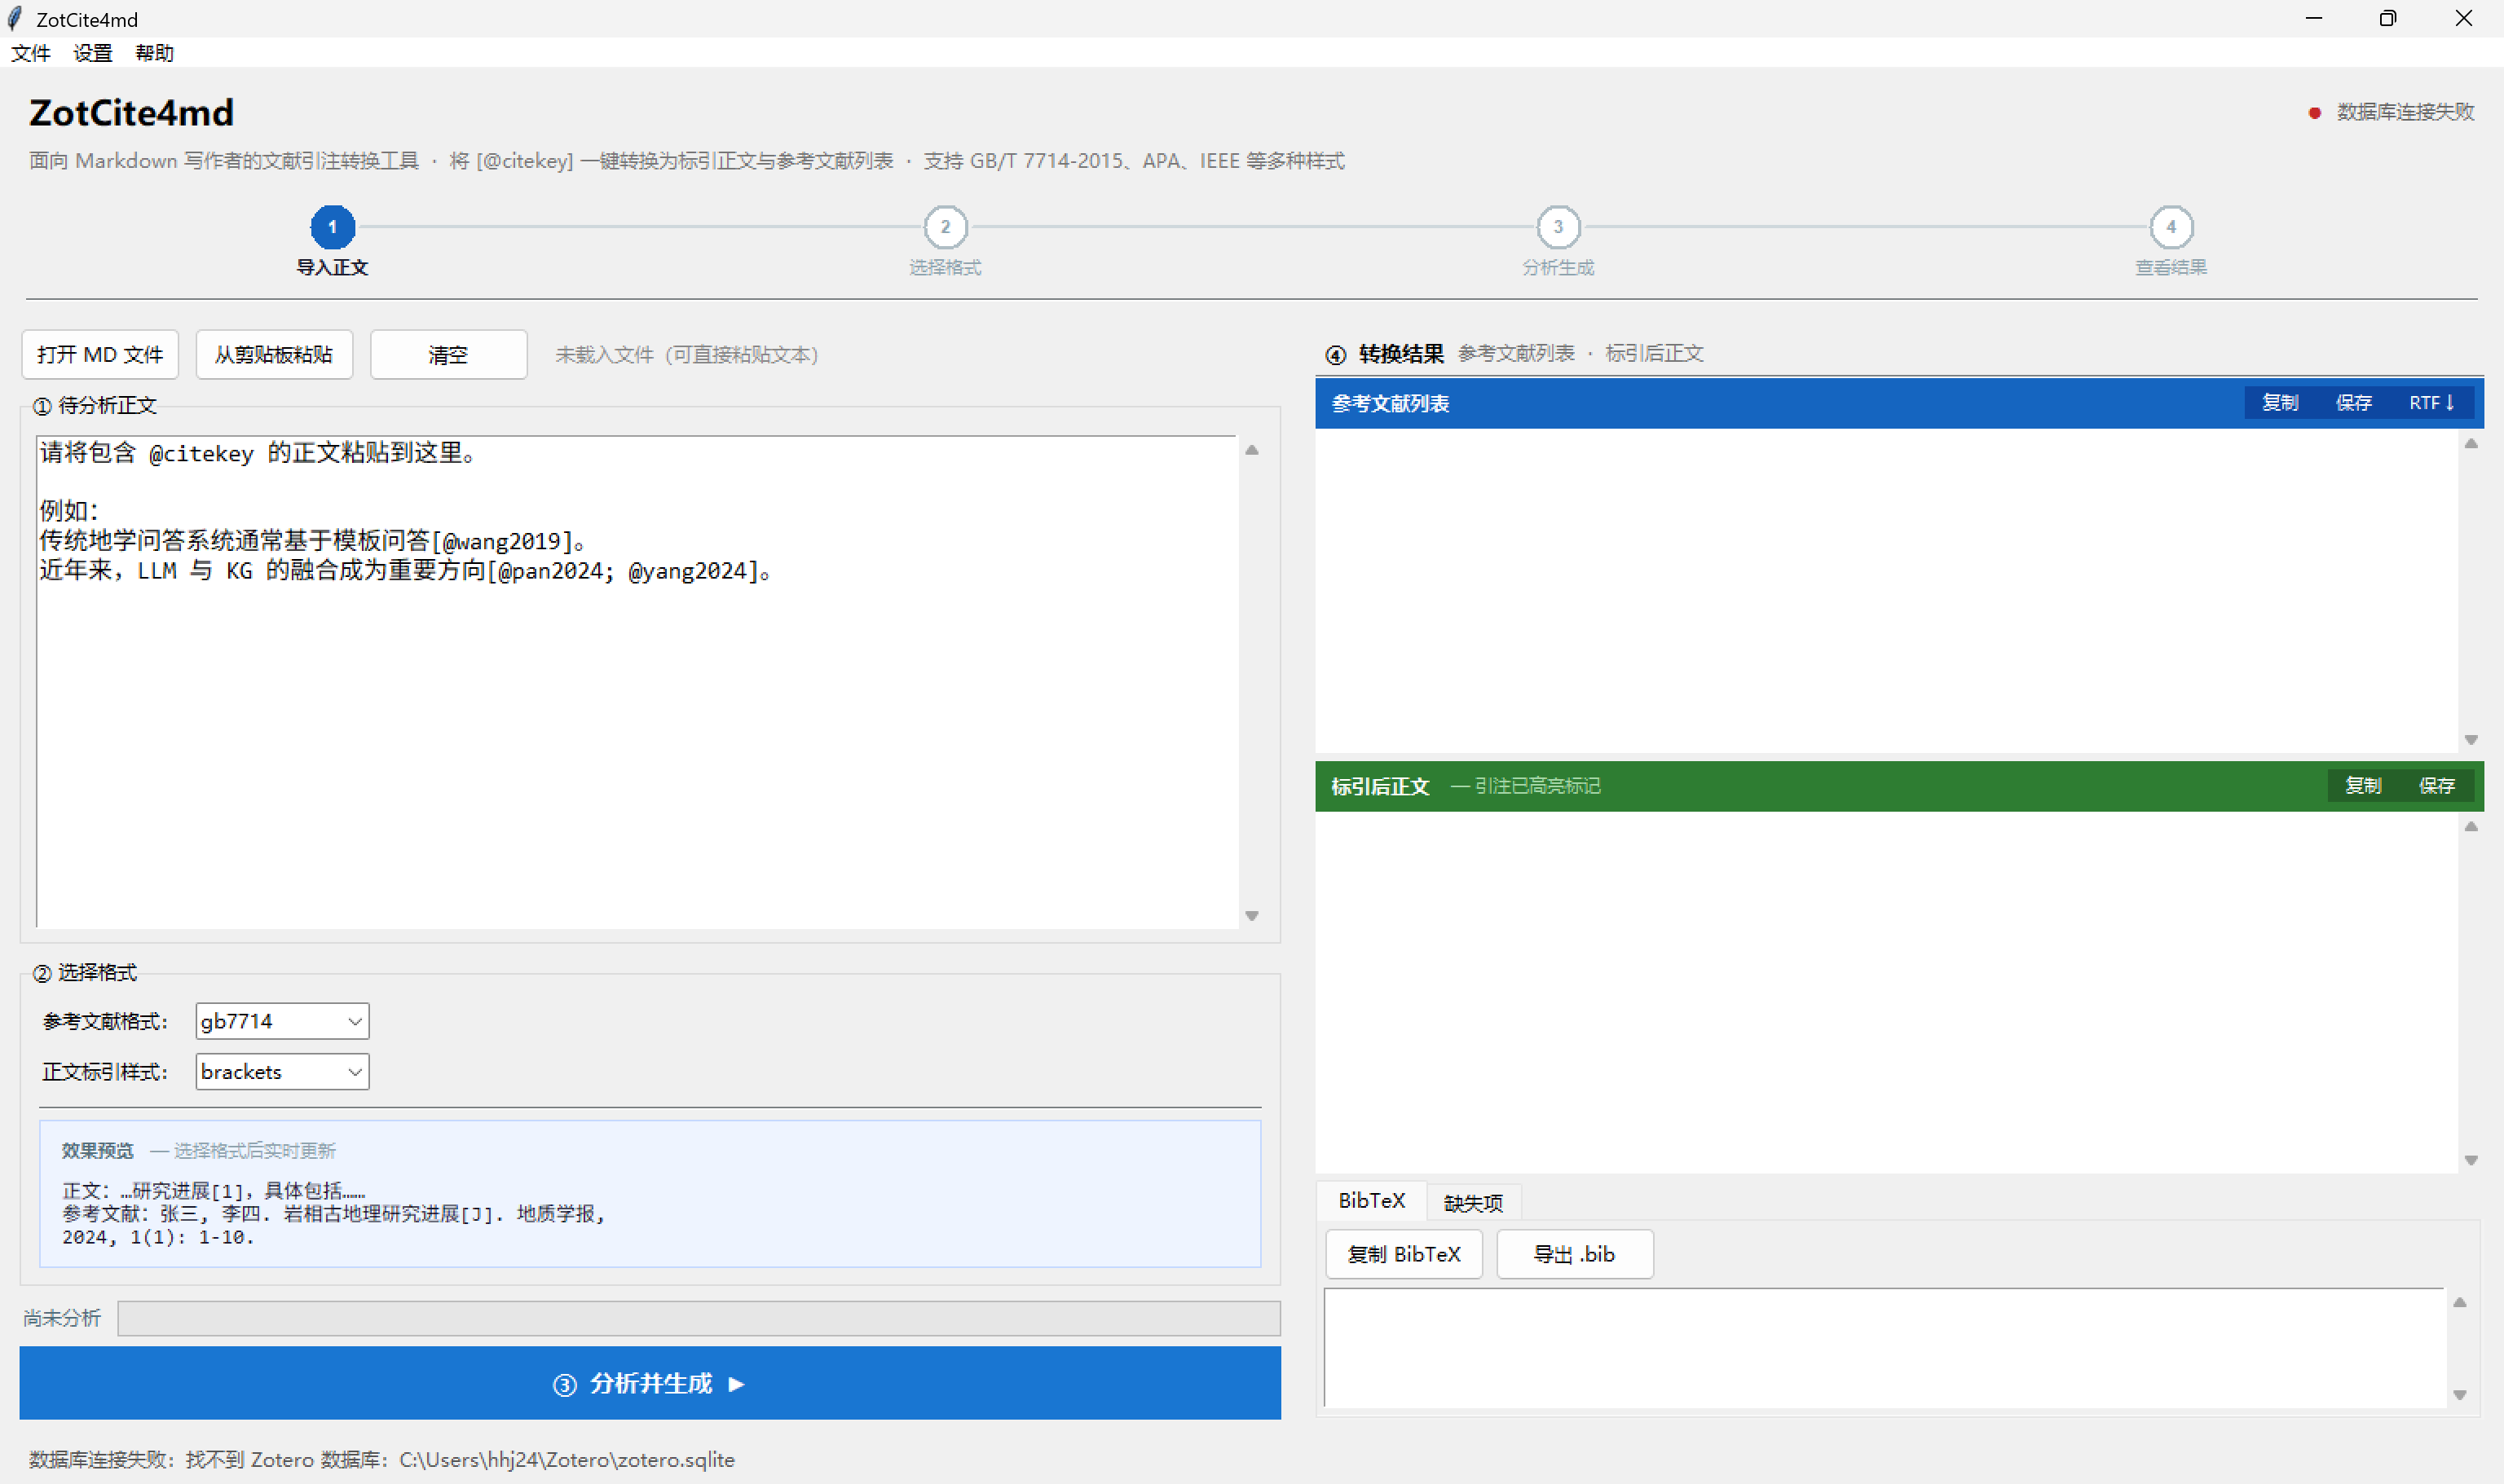
Task: Copy the 参考文献列表 via 复制
Action: (x=2280, y=403)
